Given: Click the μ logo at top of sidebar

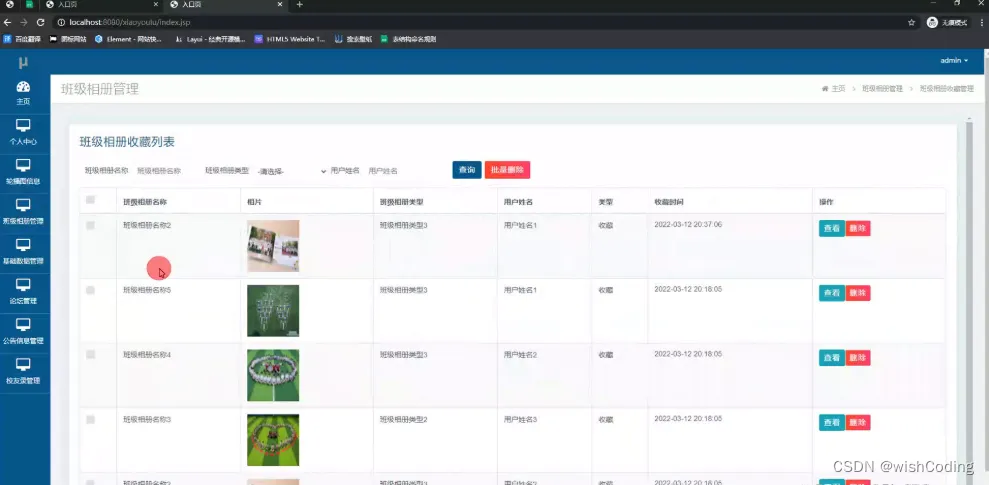Looking at the screenshot, I should click(x=23, y=62).
